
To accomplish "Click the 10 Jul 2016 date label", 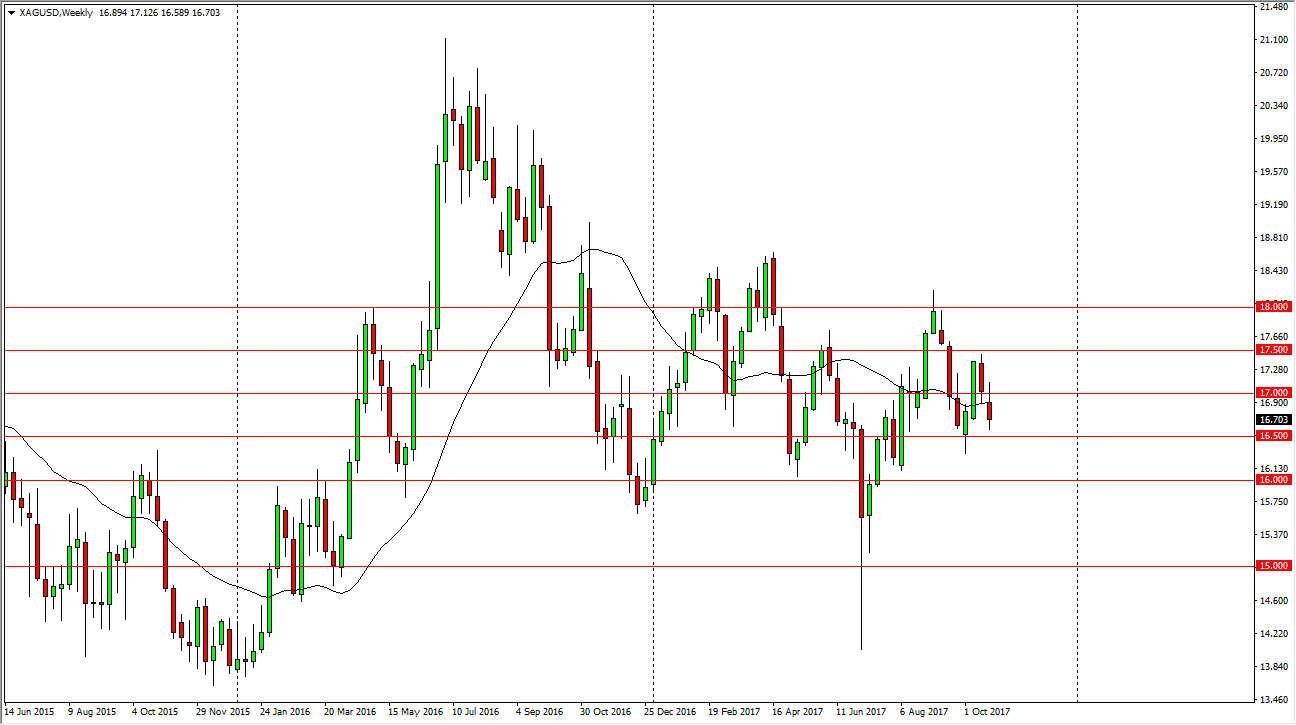I will click(x=474, y=713).
